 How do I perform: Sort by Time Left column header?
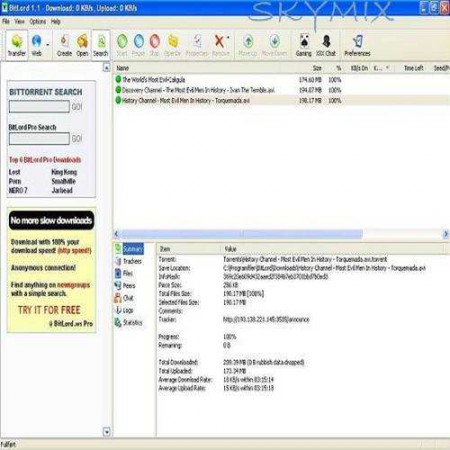tap(413, 68)
